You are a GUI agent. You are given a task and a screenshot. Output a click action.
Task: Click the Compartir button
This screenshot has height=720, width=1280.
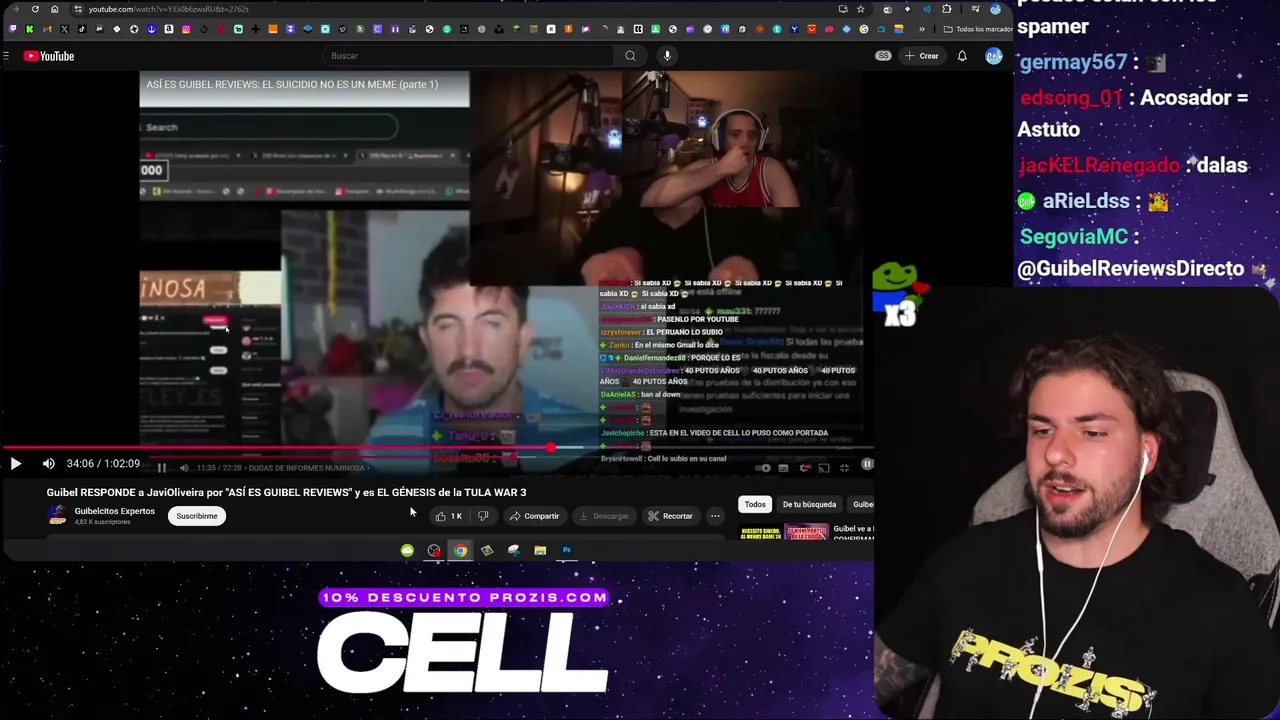click(534, 516)
